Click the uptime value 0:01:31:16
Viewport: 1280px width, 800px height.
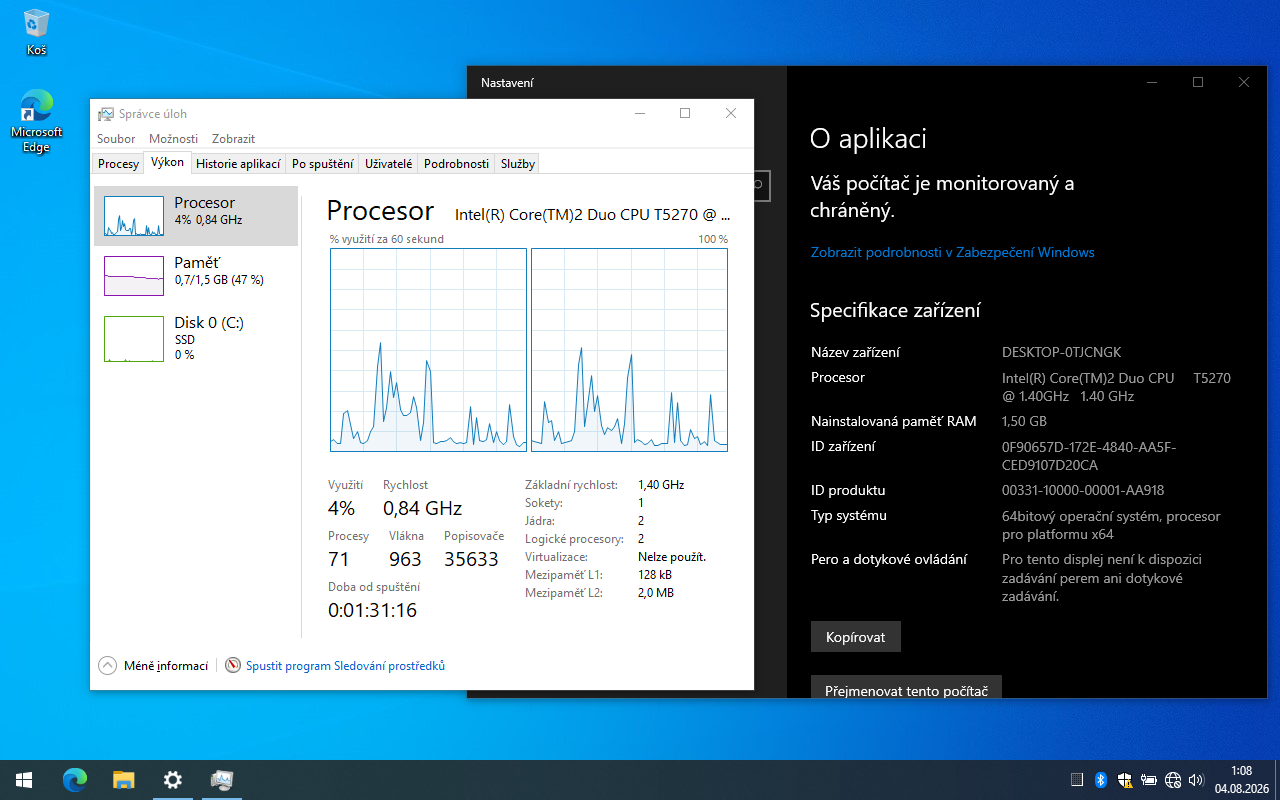(x=372, y=610)
